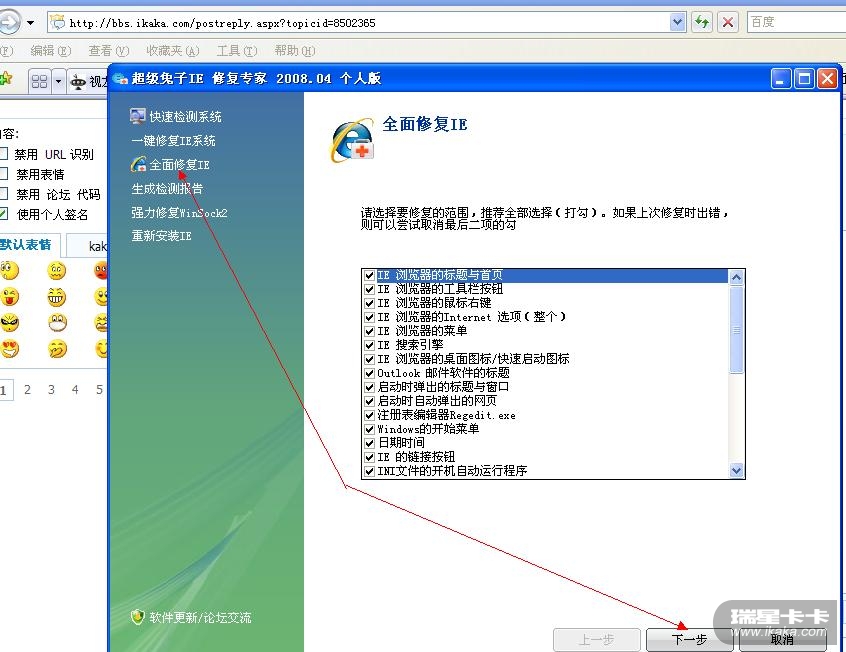
Task: Click the 下一步 button
Action: tap(689, 640)
